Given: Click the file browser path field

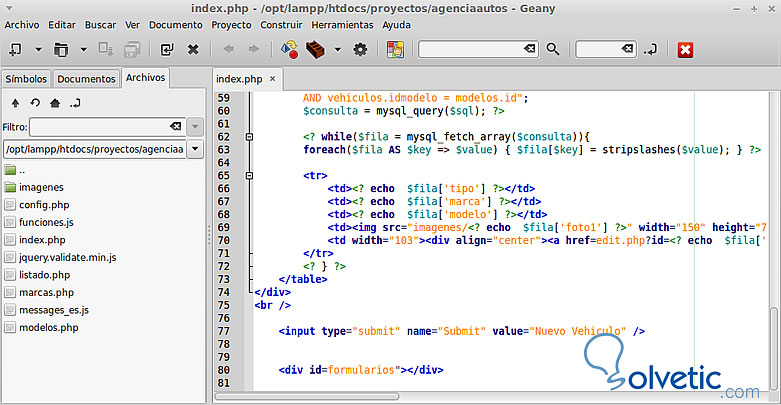Looking at the screenshot, I should tap(95, 149).
